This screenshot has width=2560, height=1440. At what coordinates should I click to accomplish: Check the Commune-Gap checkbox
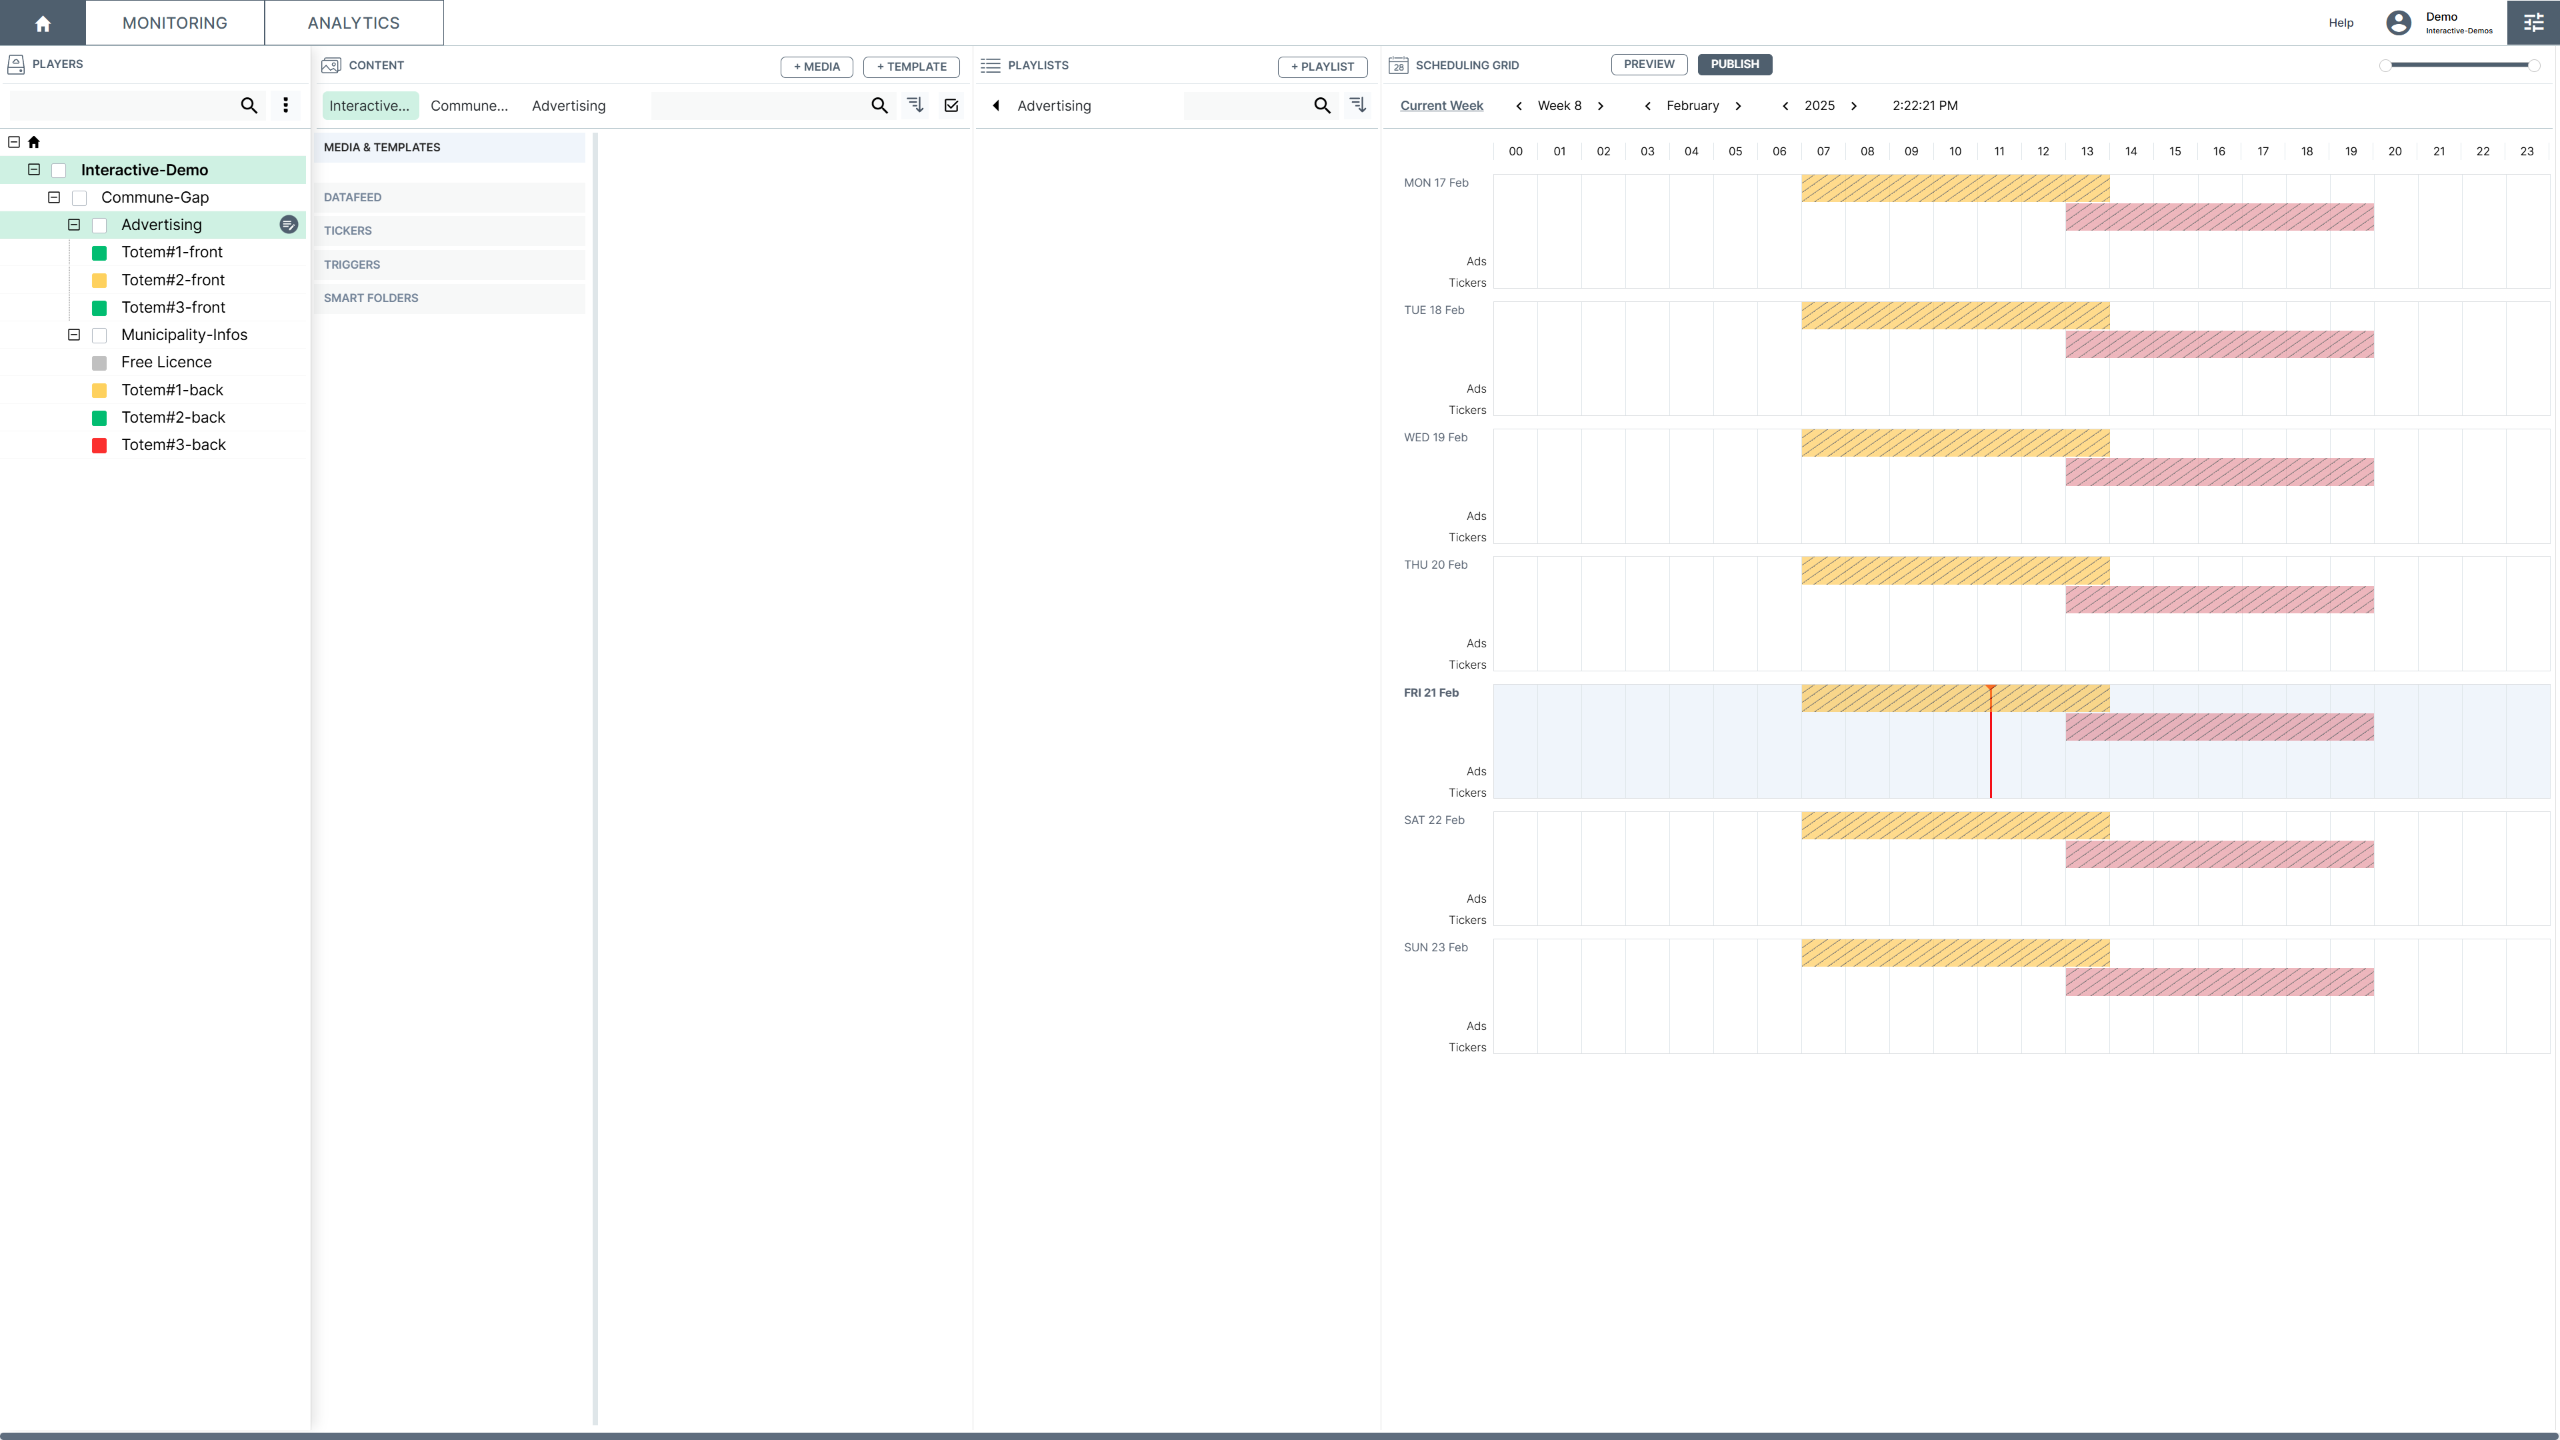[80, 198]
